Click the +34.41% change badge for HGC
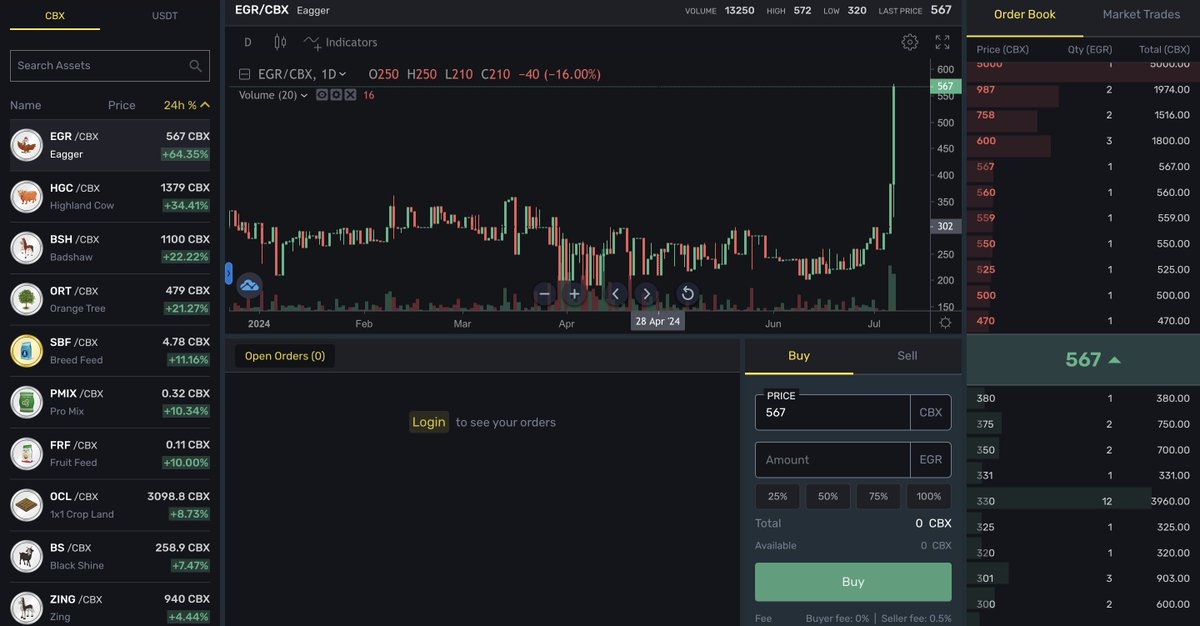The height and width of the screenshot is (626, 1200). point(185,206)
